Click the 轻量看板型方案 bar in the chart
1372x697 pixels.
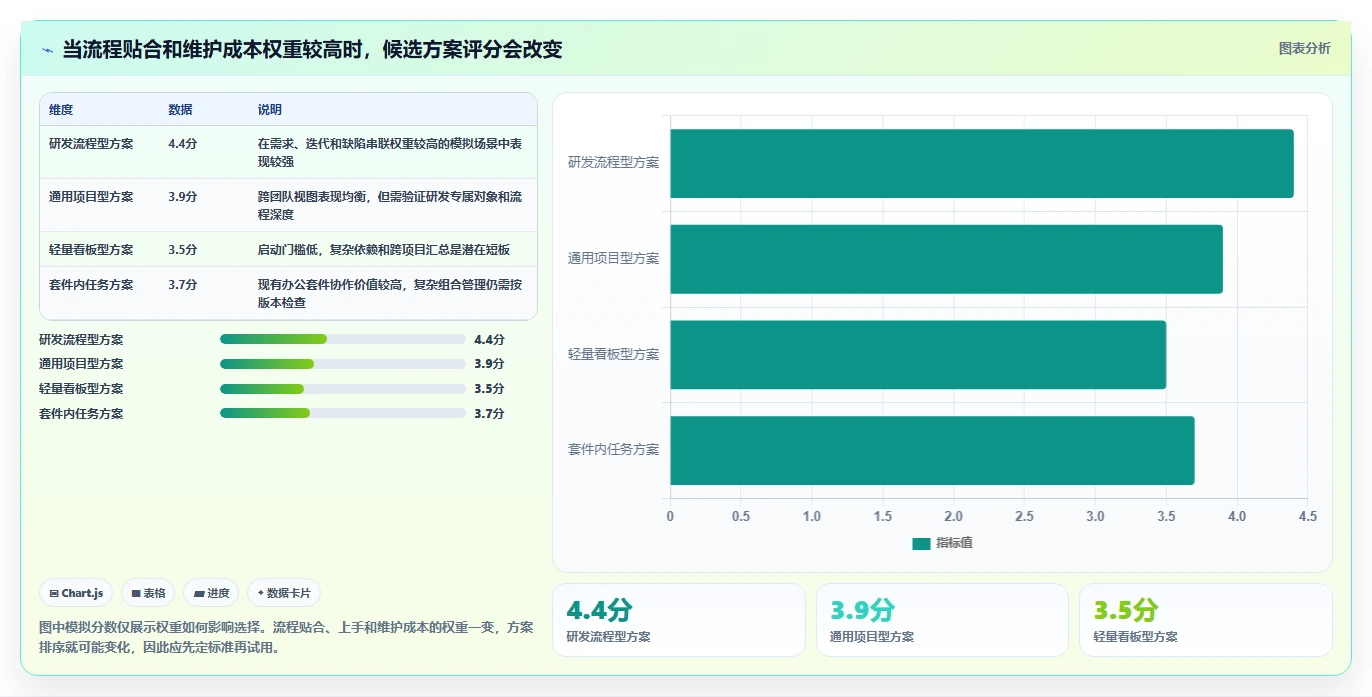coord(918,354)
